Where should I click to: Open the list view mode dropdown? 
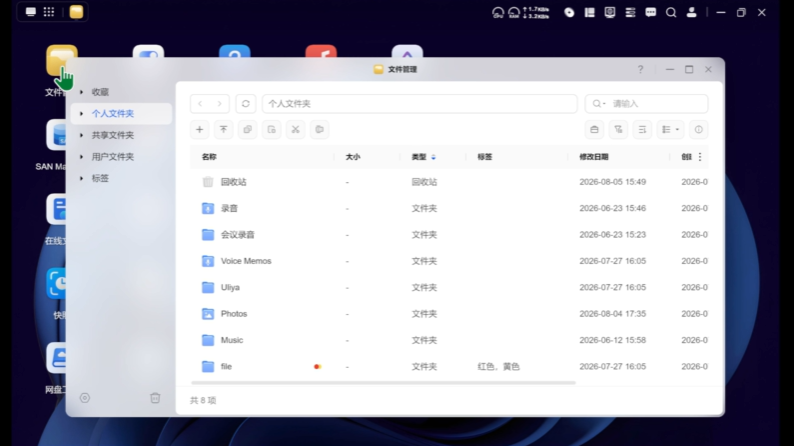tap(670, 130)
